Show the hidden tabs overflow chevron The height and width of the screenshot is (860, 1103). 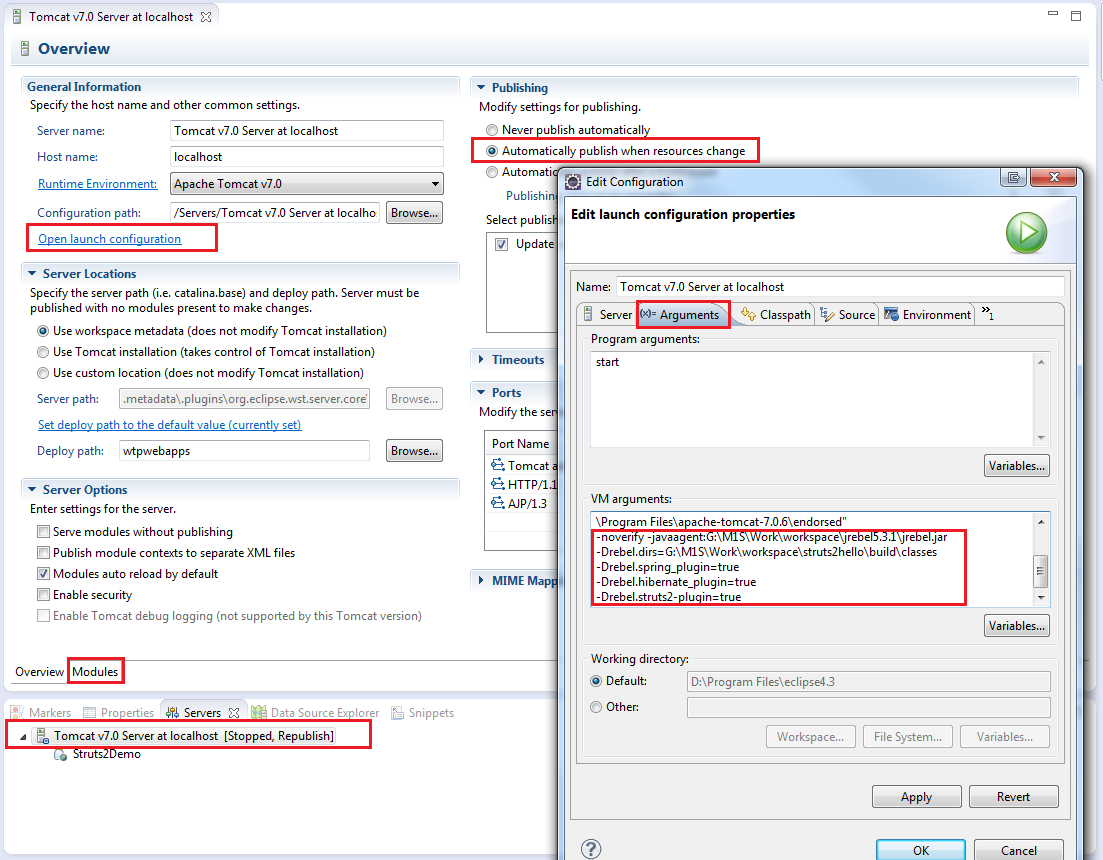988,313
